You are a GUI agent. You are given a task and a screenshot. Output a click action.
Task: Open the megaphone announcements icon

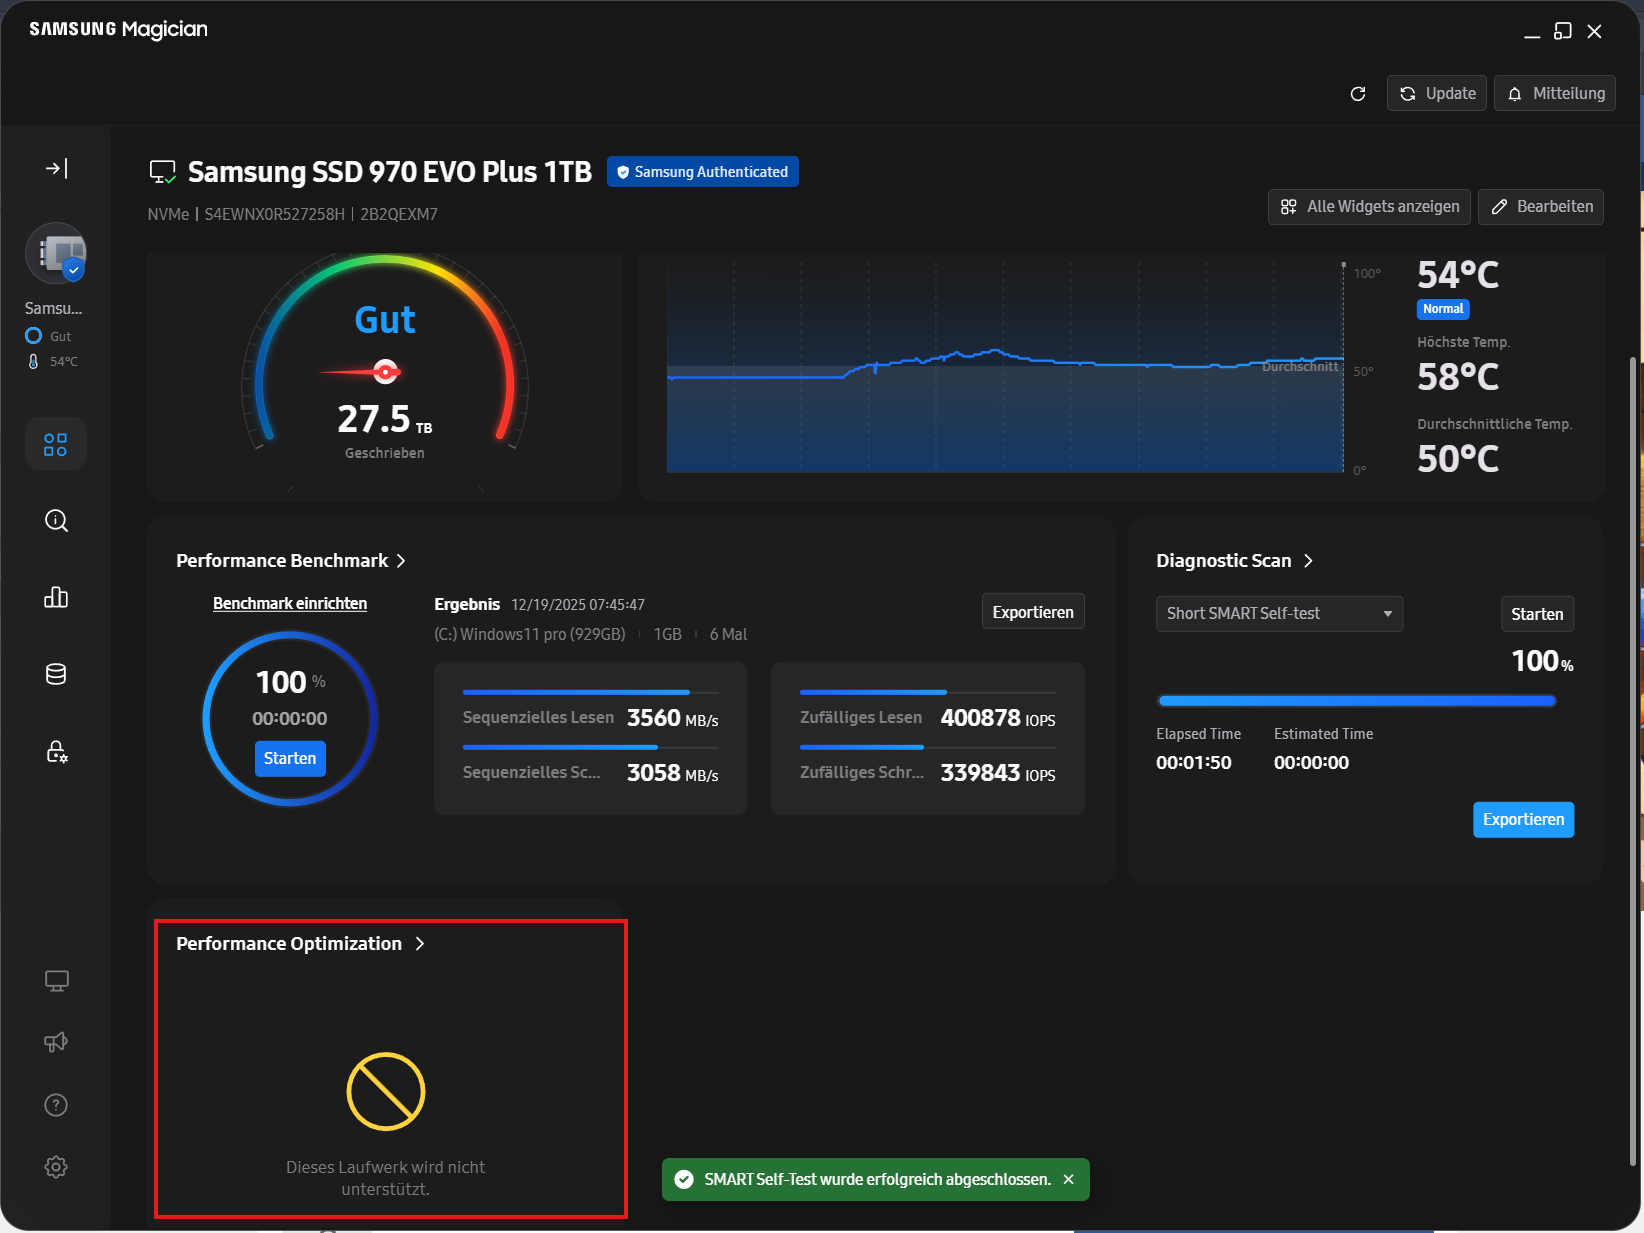pyautogui.click(x=56, y=1042)
